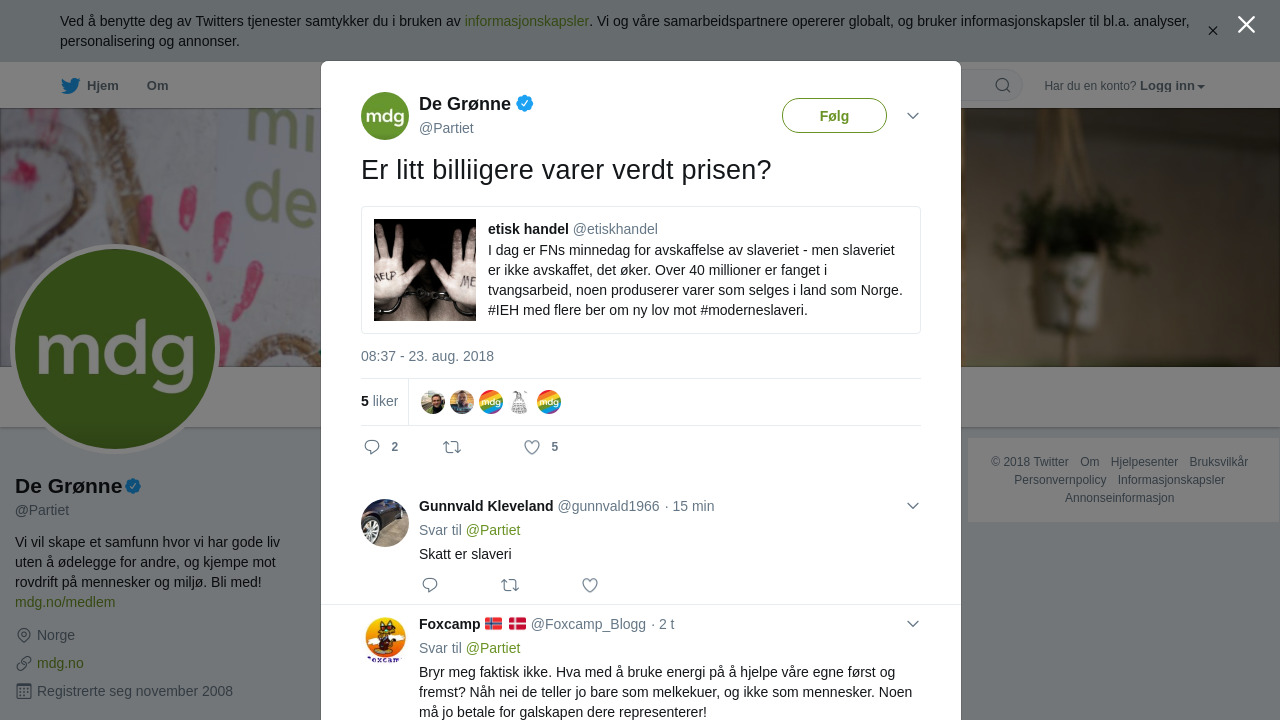Open the mdg.no/medlem link
Viewport: 1280px width, 720px height.
(65, 602)
